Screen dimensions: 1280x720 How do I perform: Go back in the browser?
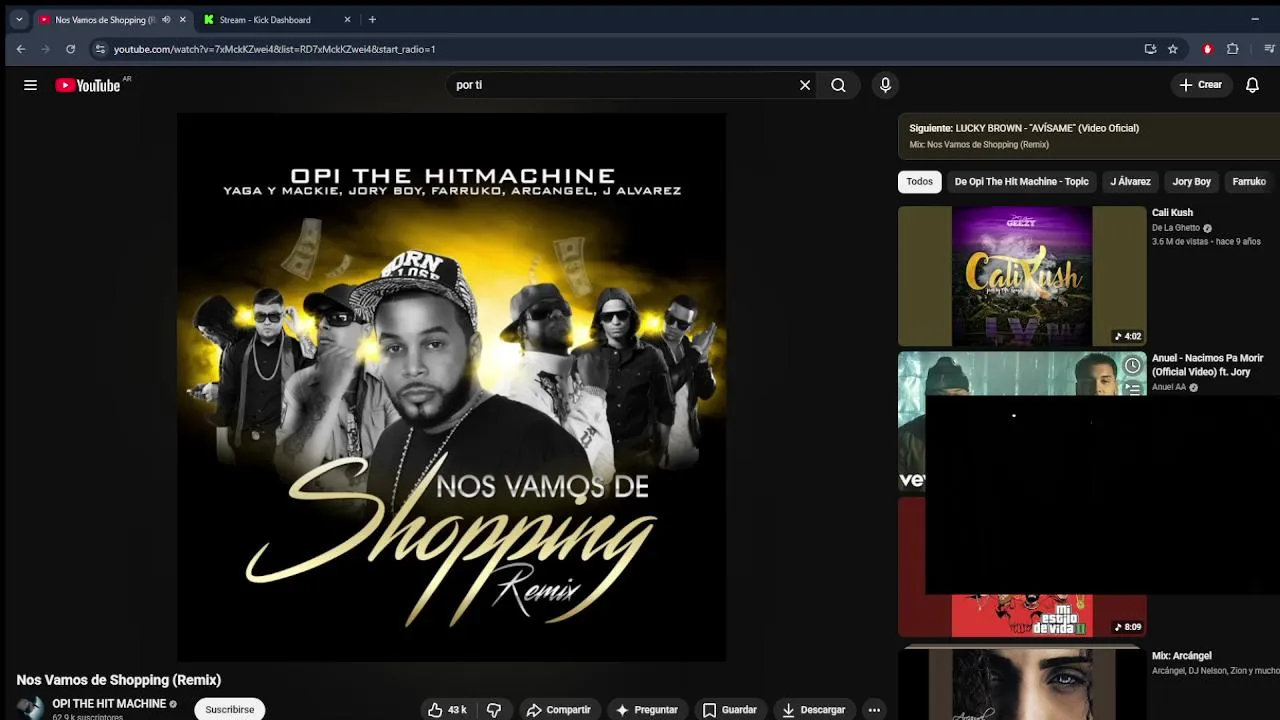point(21,49)
